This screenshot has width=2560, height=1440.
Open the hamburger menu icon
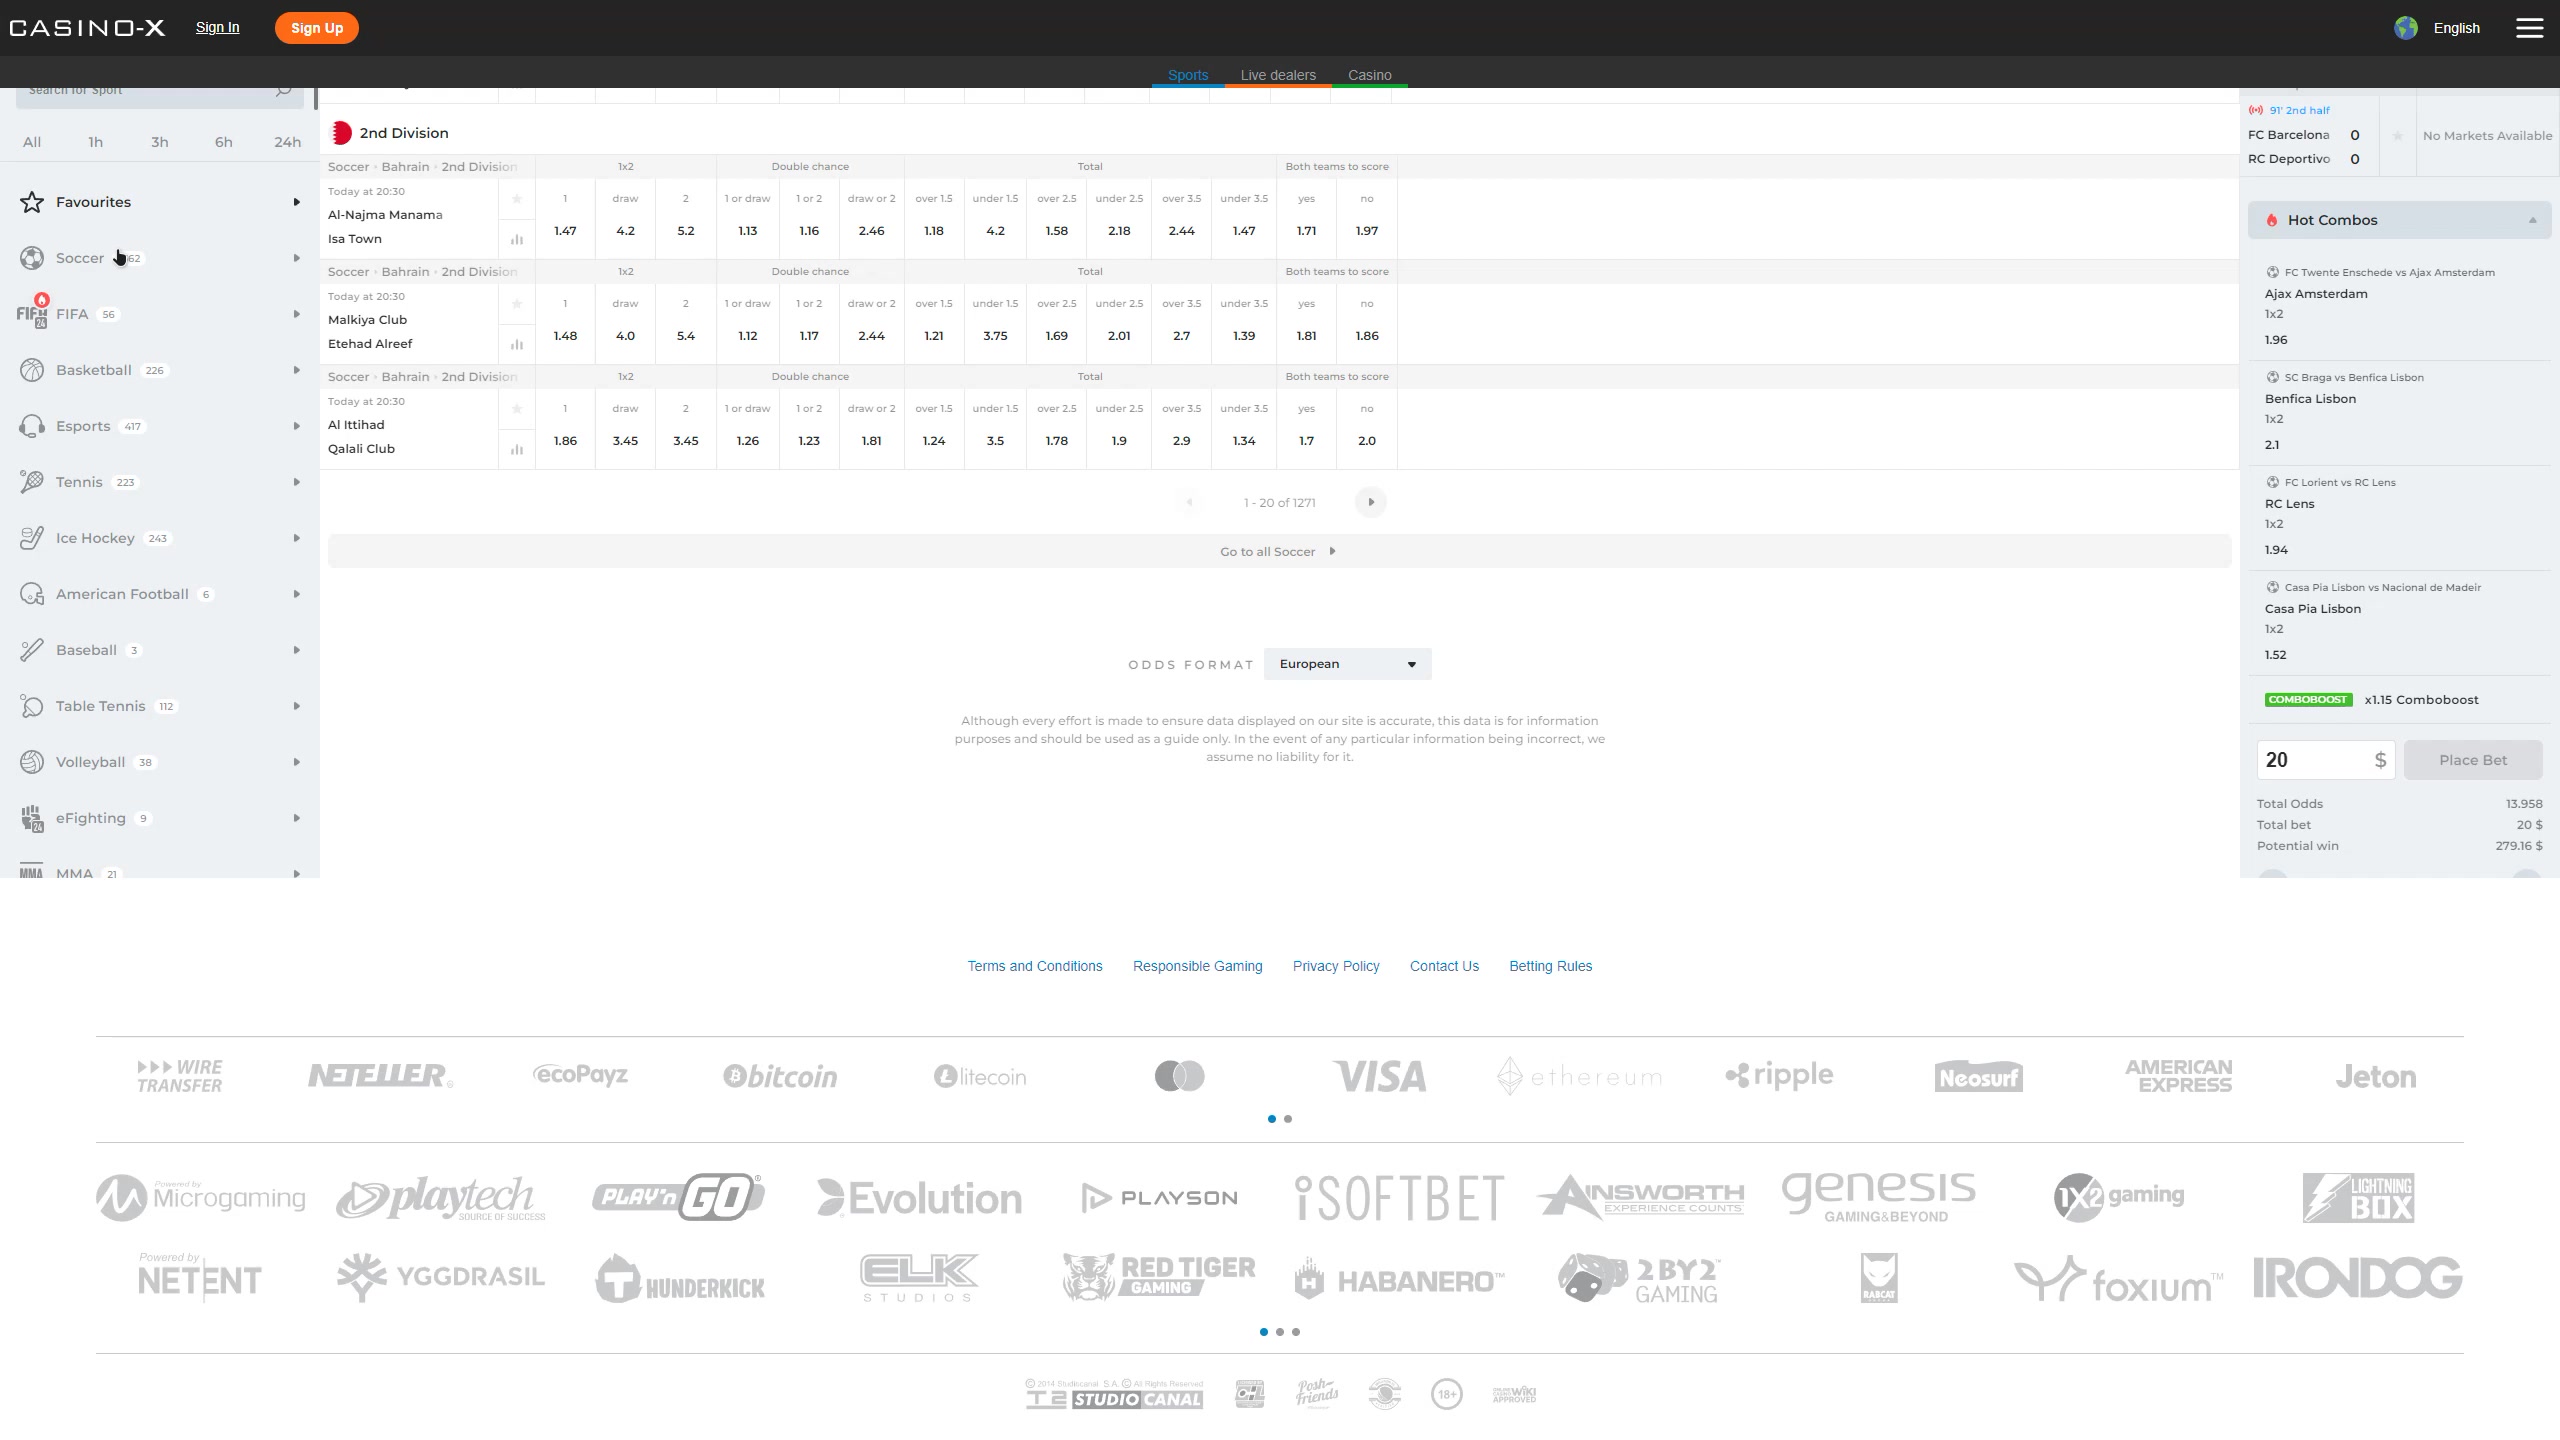tap(2529, 28)
